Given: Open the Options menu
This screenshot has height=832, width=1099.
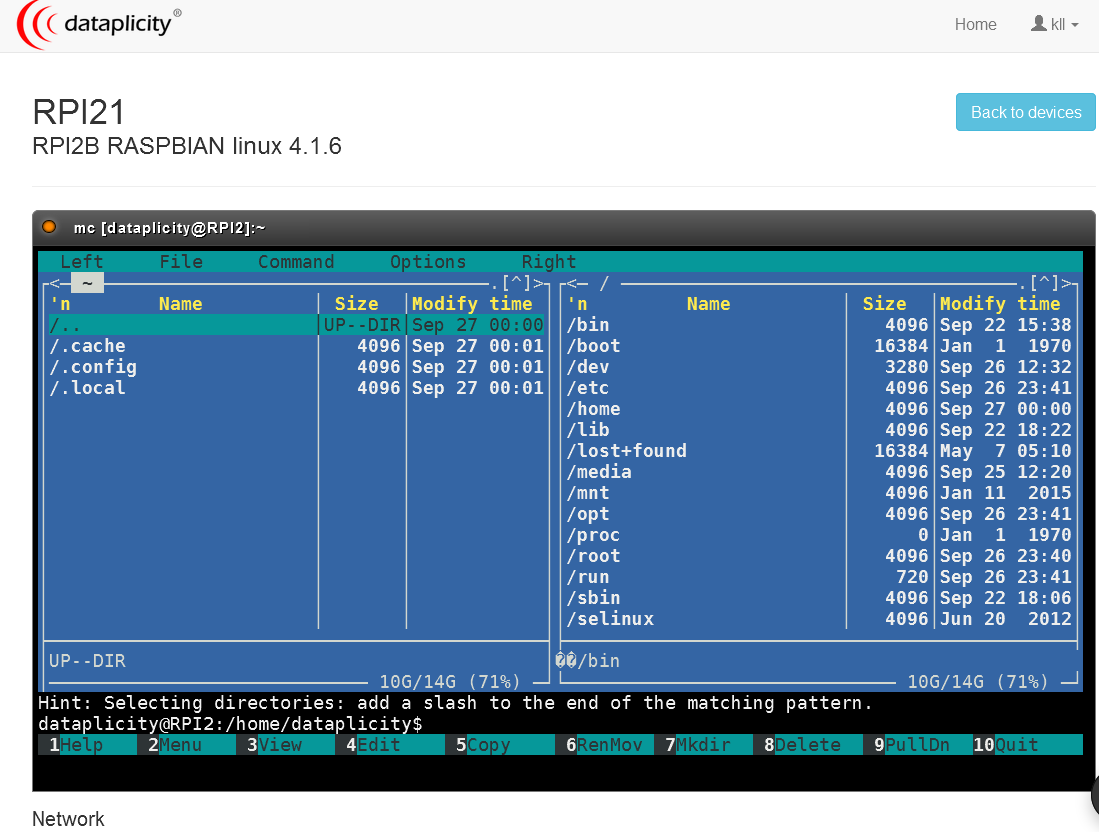Looking at the screenshot, I should pos(428,262).
